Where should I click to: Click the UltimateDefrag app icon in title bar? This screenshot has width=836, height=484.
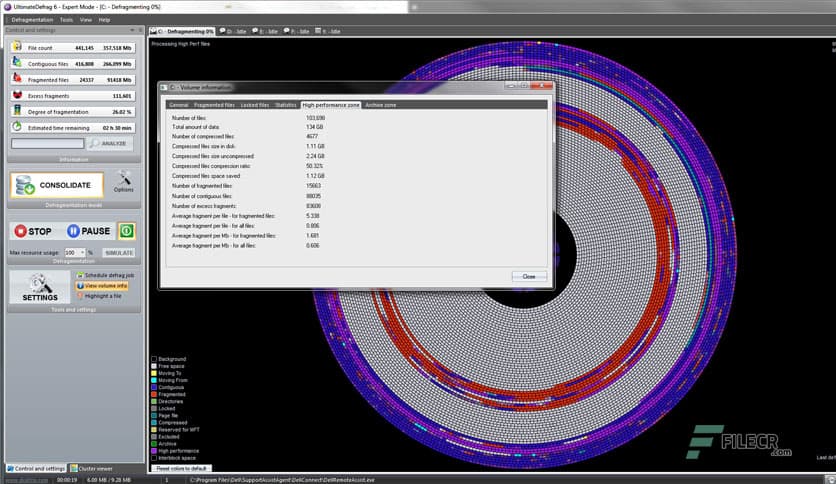[x=7, y=7]
